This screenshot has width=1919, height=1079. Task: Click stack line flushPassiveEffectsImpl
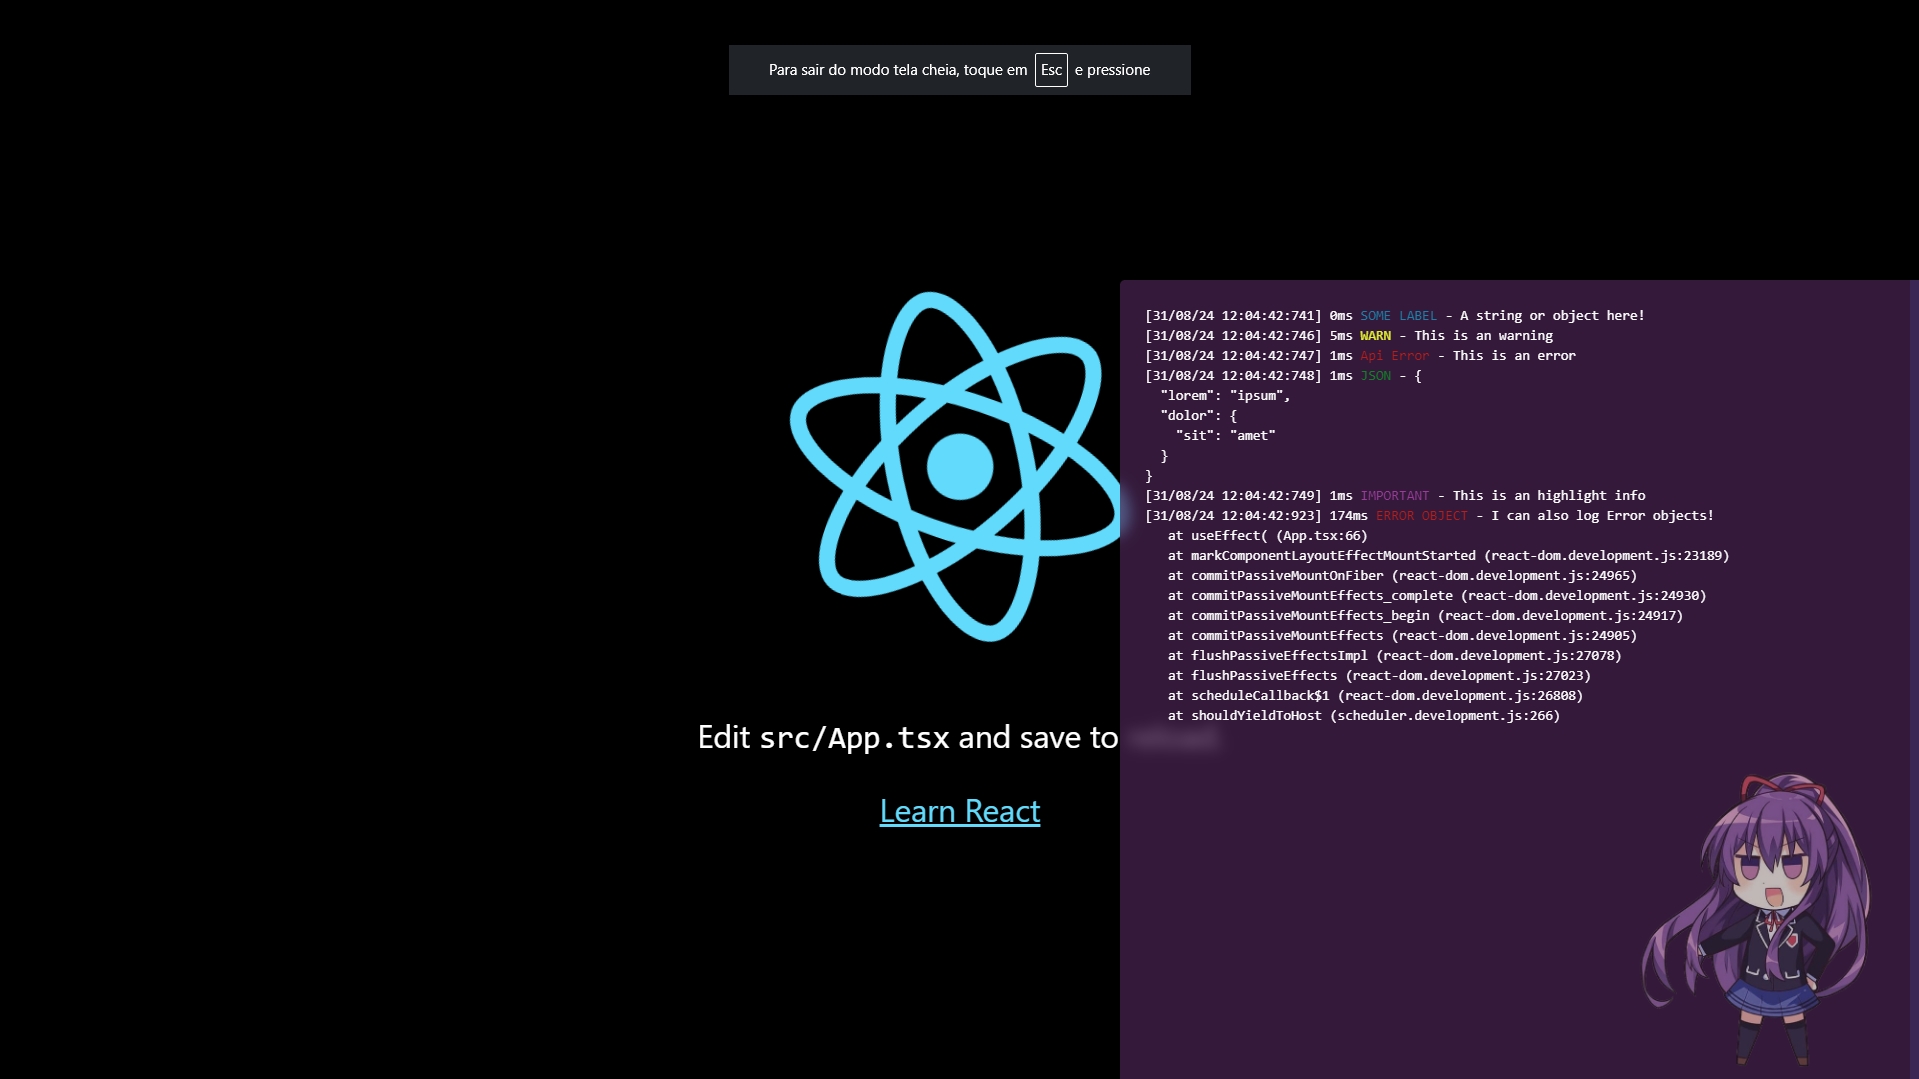(1394, 656)
